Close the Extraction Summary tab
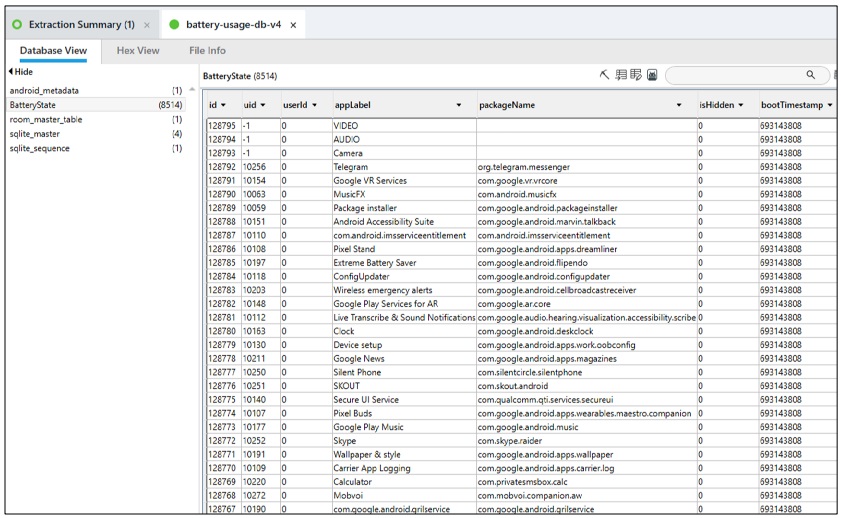Image resolution: width=841 pixels, height=518 pixels. pyautogui.click(x=147, y=25)
